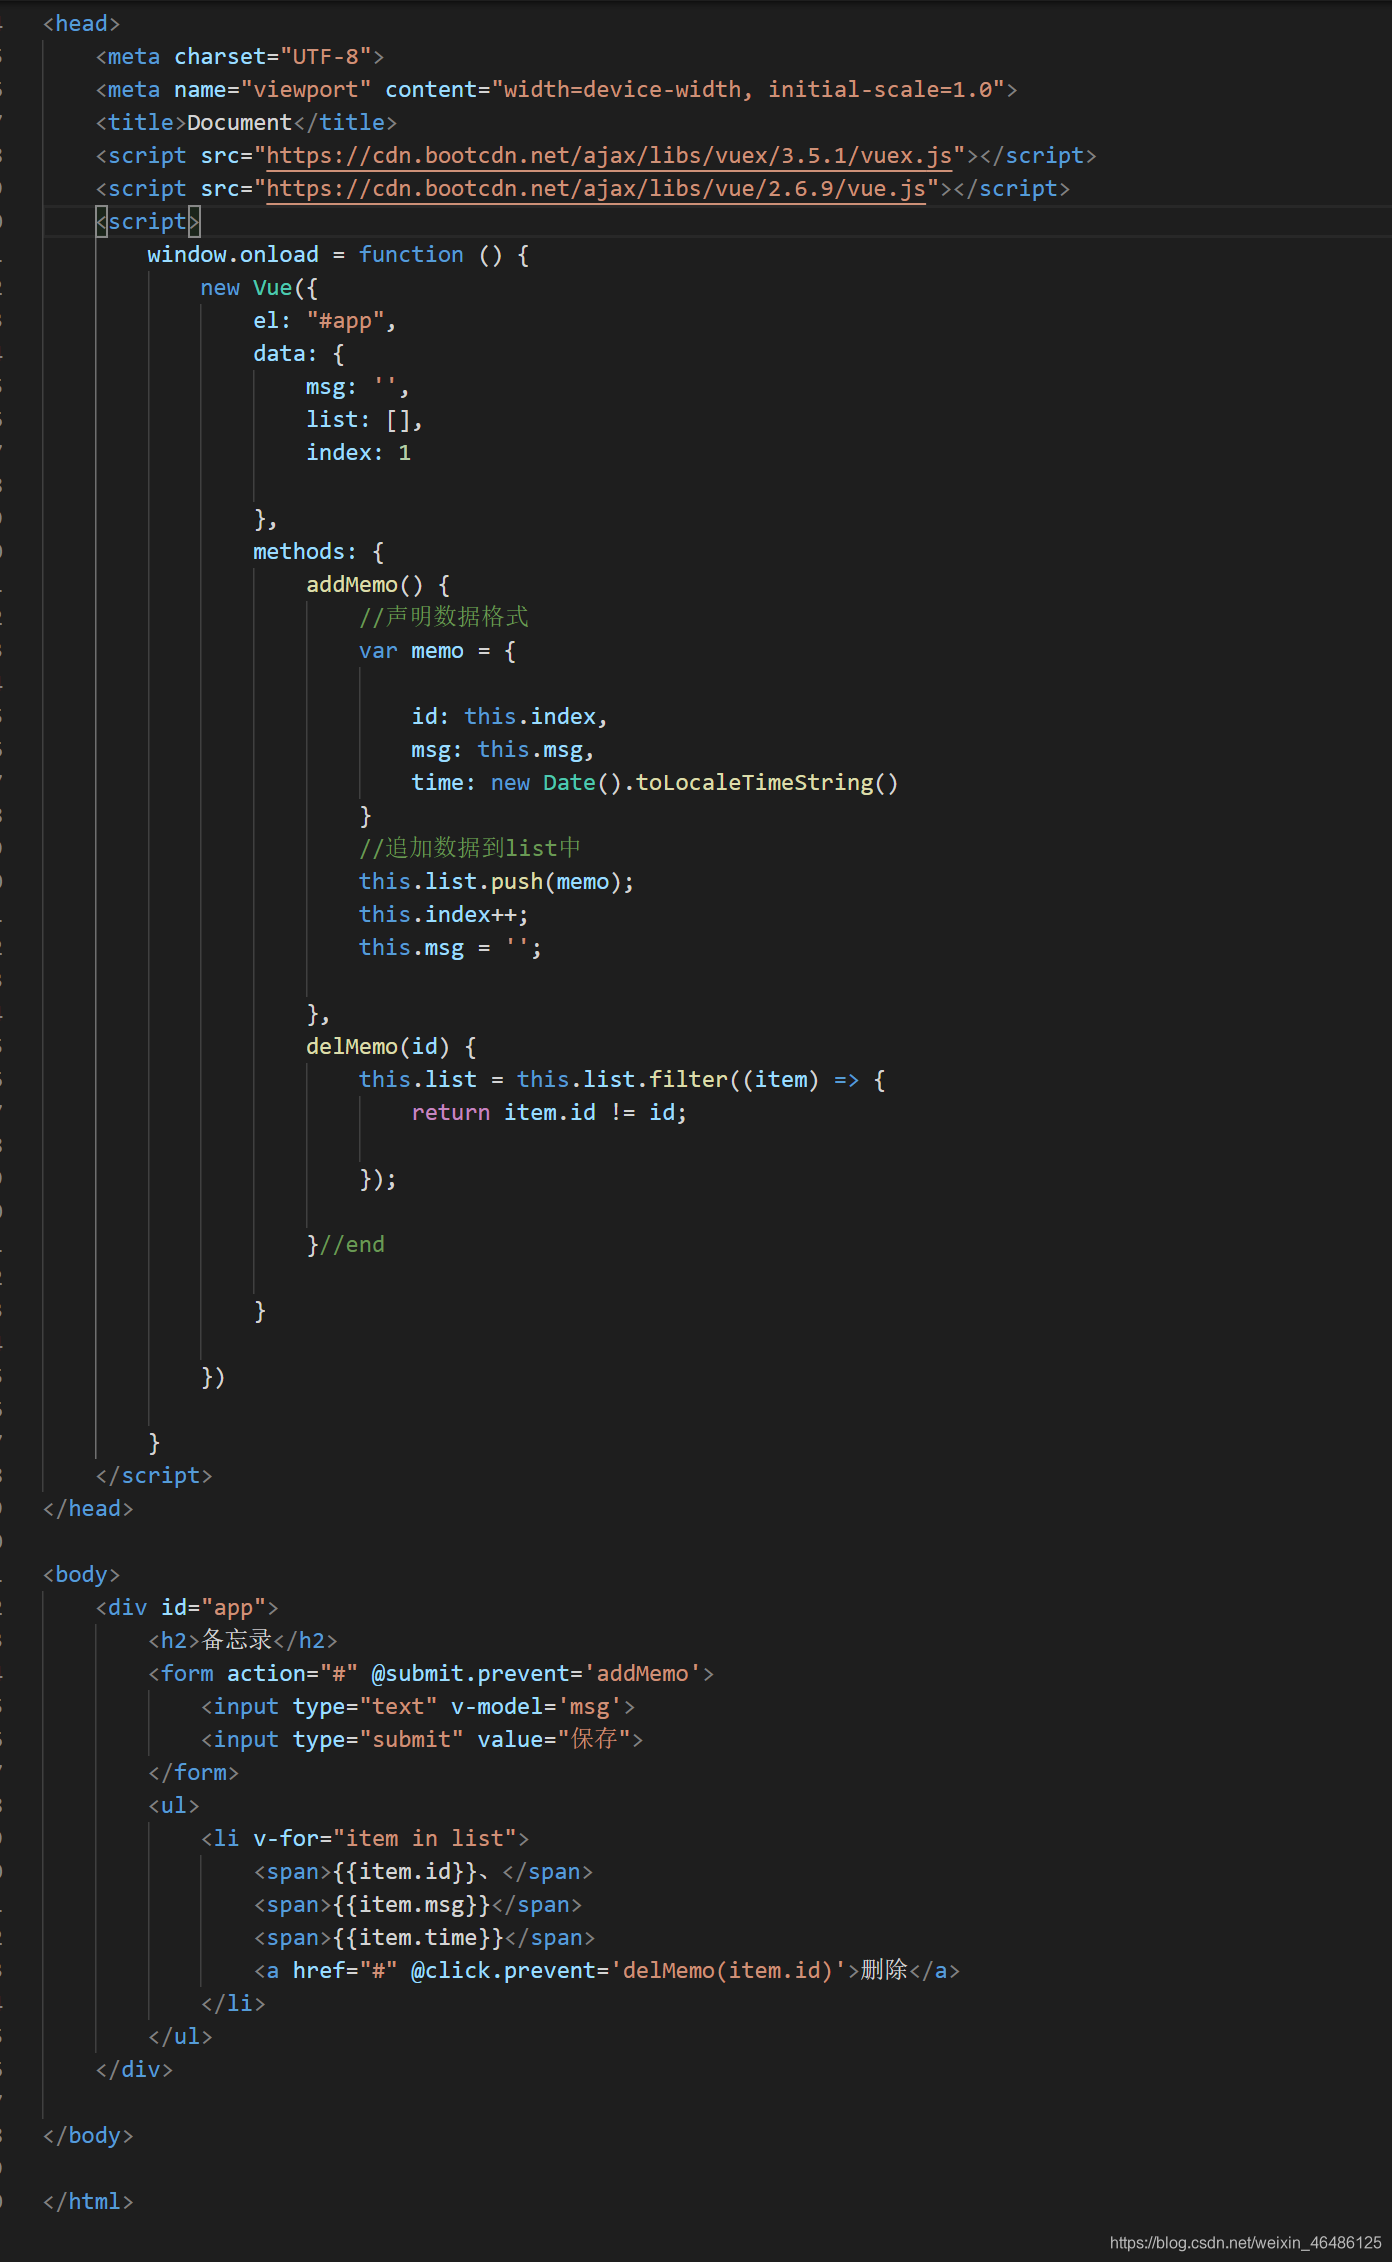Click the closing </head> tag
This screenshot has height=2262, width=1392.
click(x=88, y=1509)
